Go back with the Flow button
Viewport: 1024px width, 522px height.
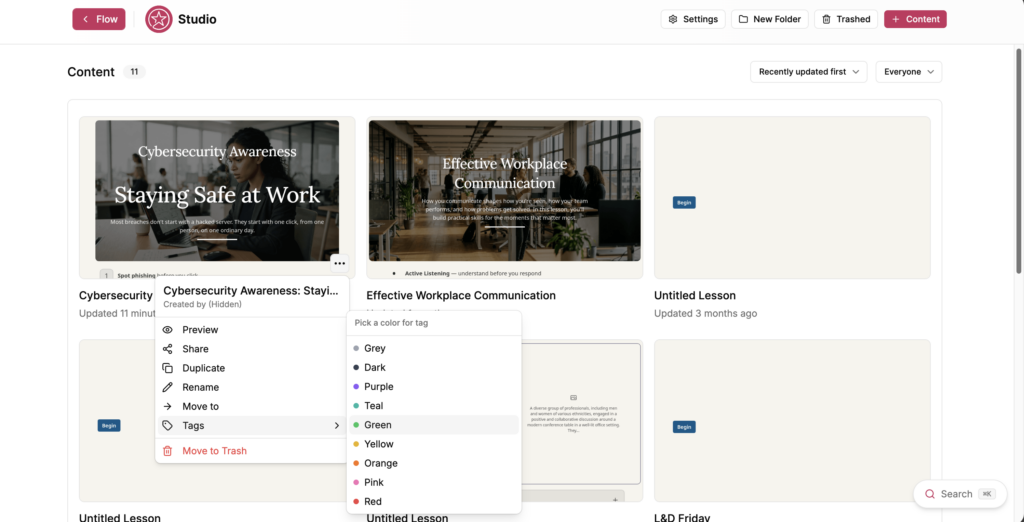click(x=99, y=19)
